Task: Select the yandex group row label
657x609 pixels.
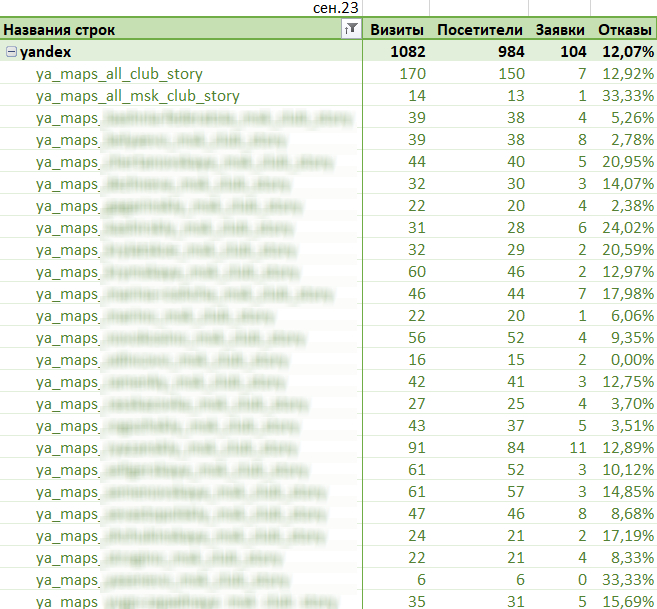Action: (x=45, y=52)
